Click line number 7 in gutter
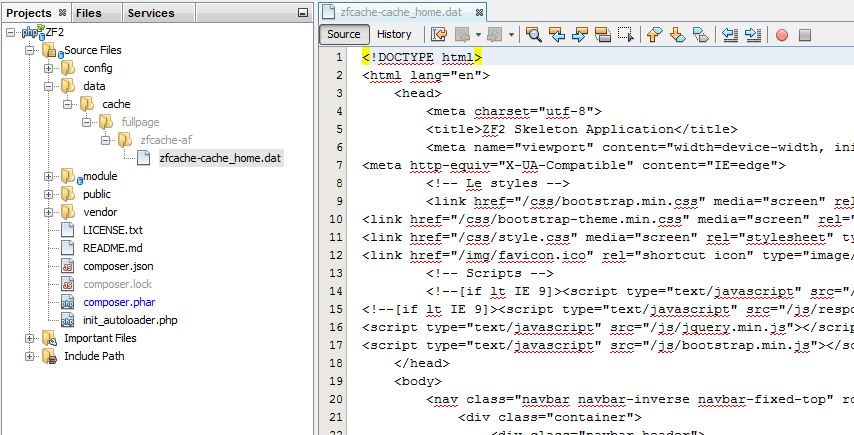Image resolution: width=854 pixels, height=435 pixels. (340, 165)
